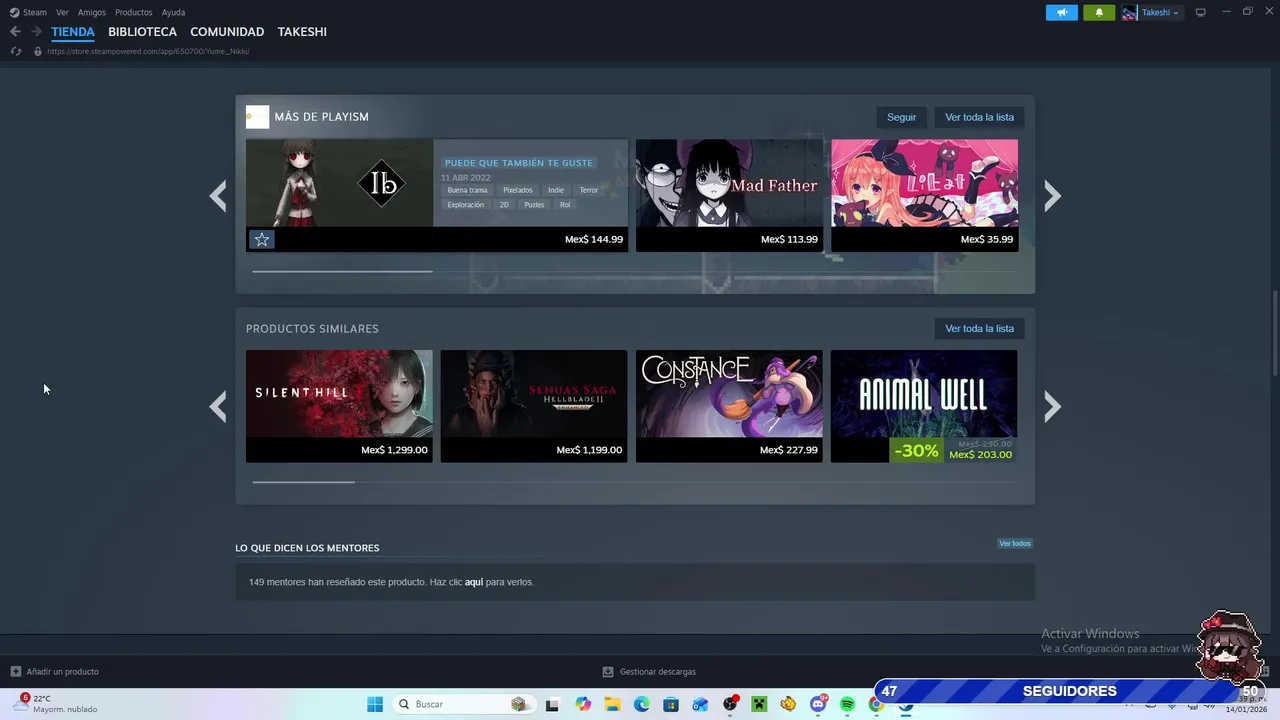Viewport: 1280px width, 720px height.
Task: Open Gestionar descargas
Action: tap(649, 672)
